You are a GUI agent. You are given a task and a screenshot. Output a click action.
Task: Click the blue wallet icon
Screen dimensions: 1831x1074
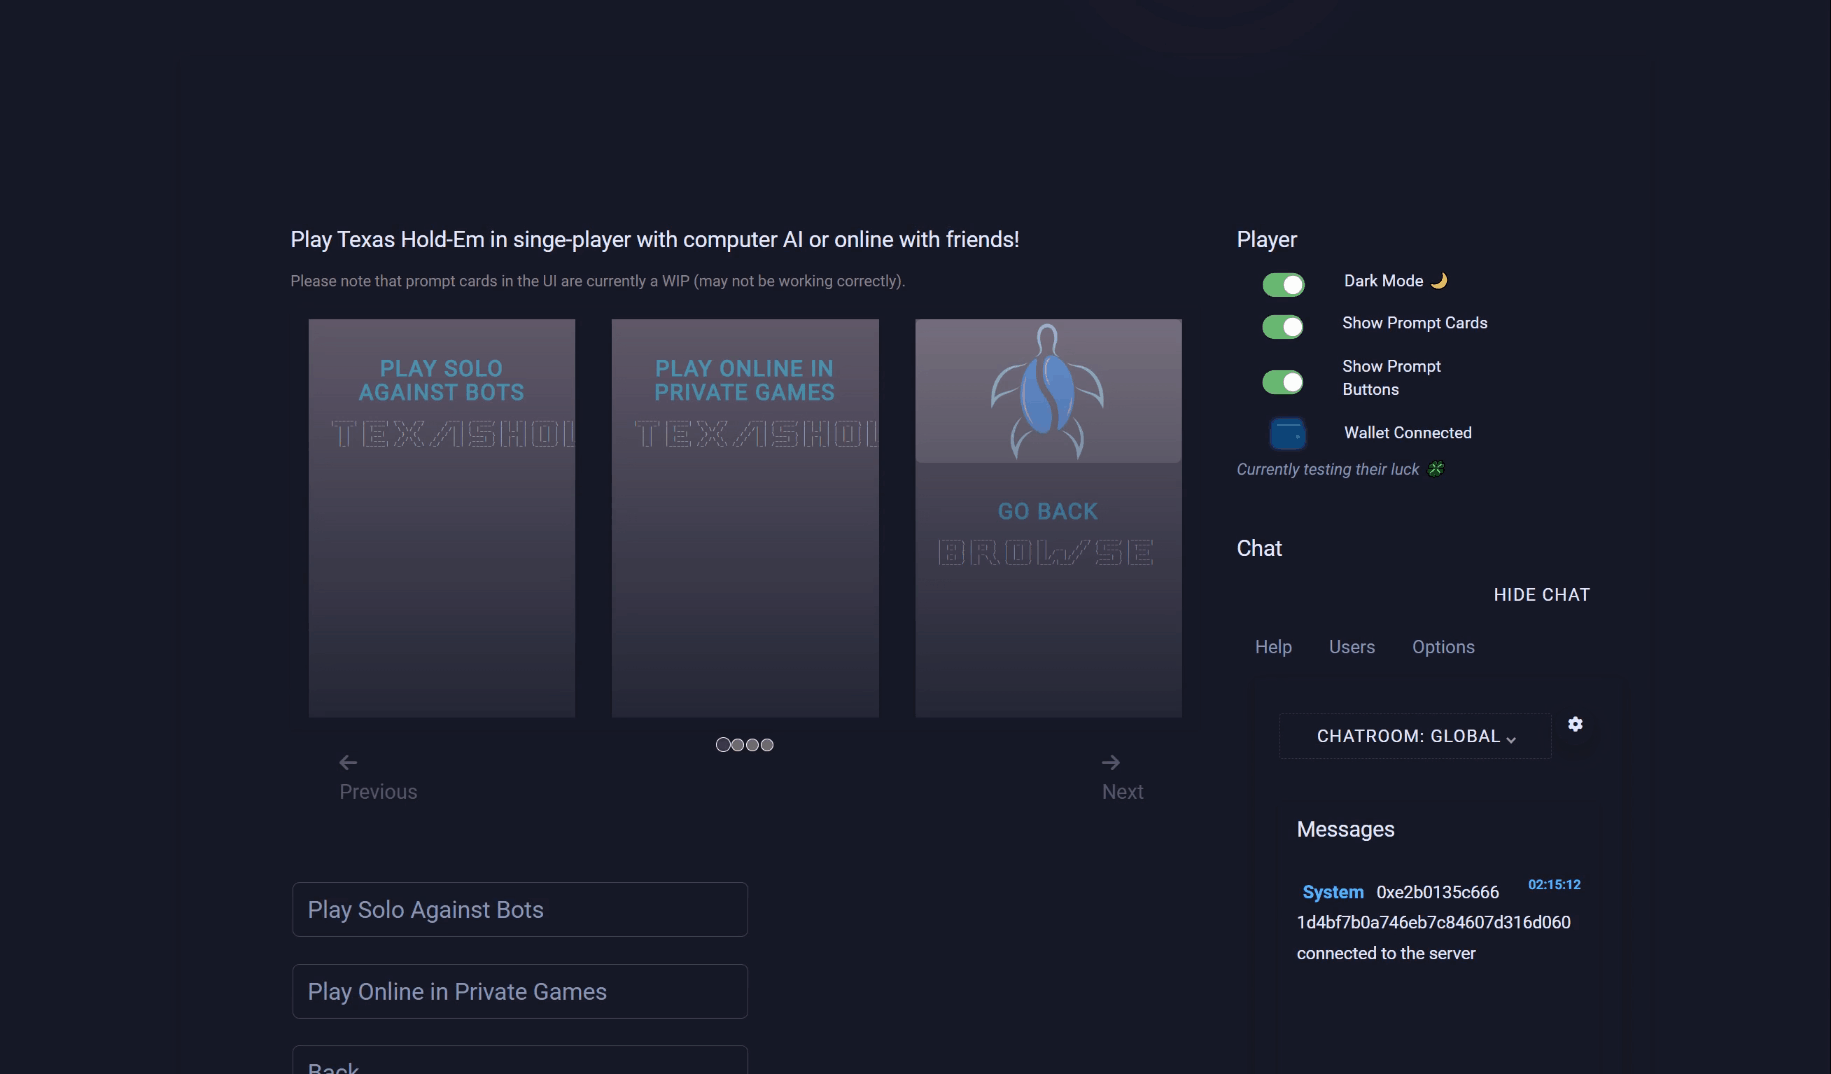1287,434
